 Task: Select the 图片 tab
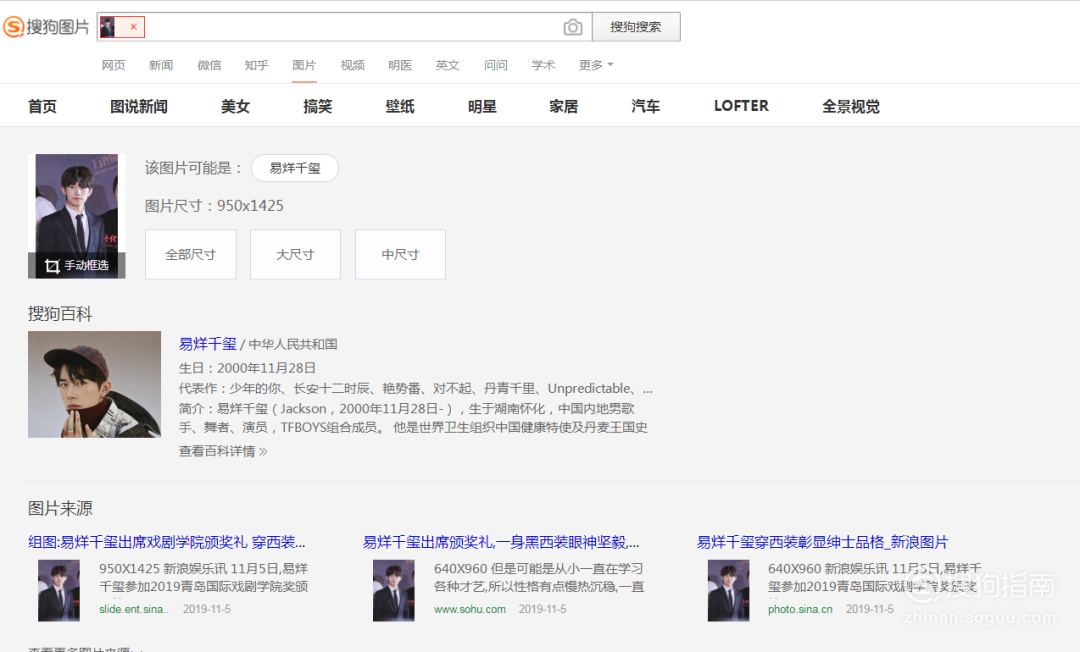[304, 65]
